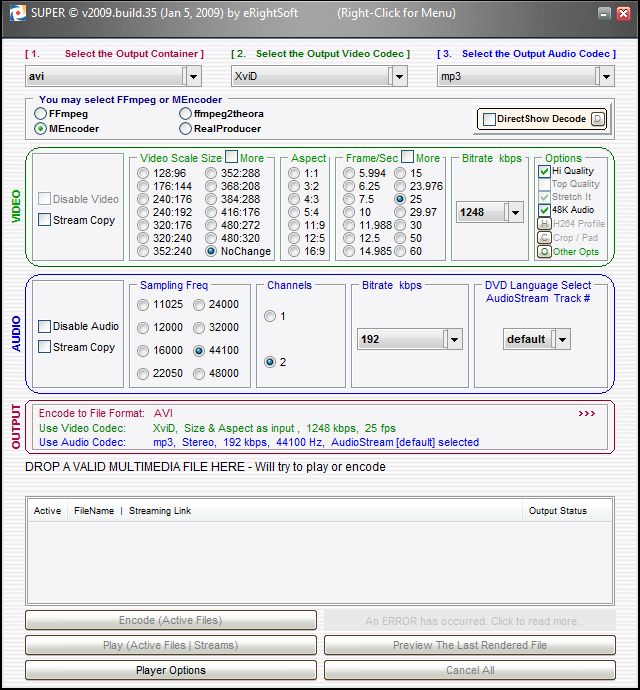Check audio Stream Copy box
Image resolution: width=640 pixels, height=690 pixels.
click(44, 347)
